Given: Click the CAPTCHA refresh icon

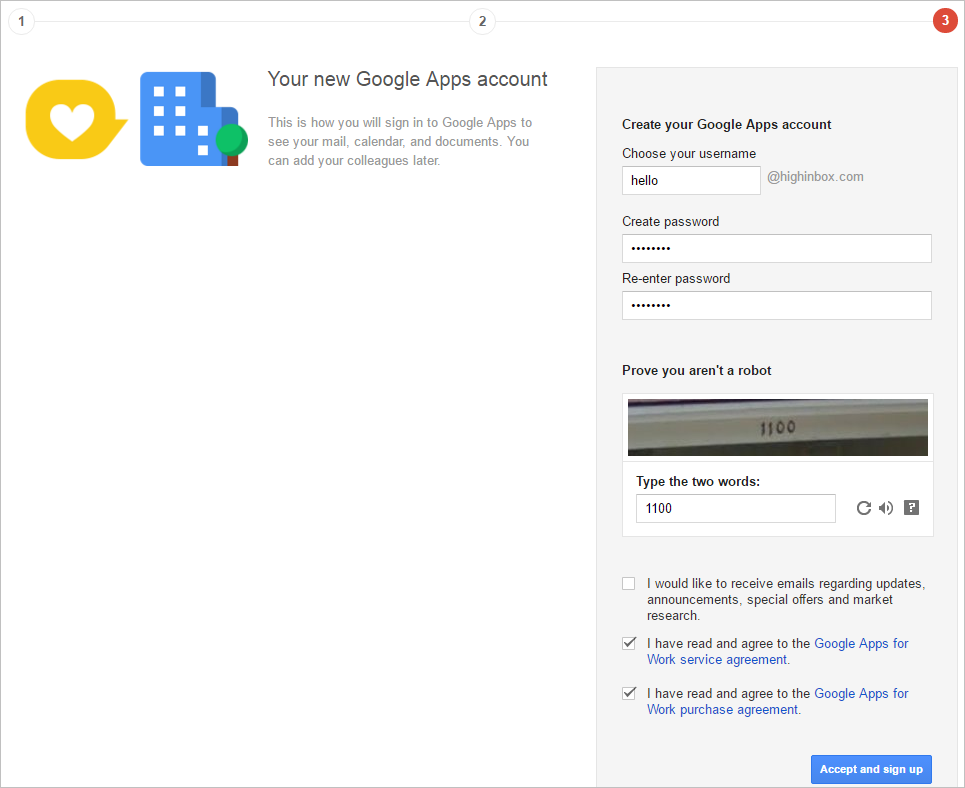Looking at the screenshot, I should (x=863, y=508).
